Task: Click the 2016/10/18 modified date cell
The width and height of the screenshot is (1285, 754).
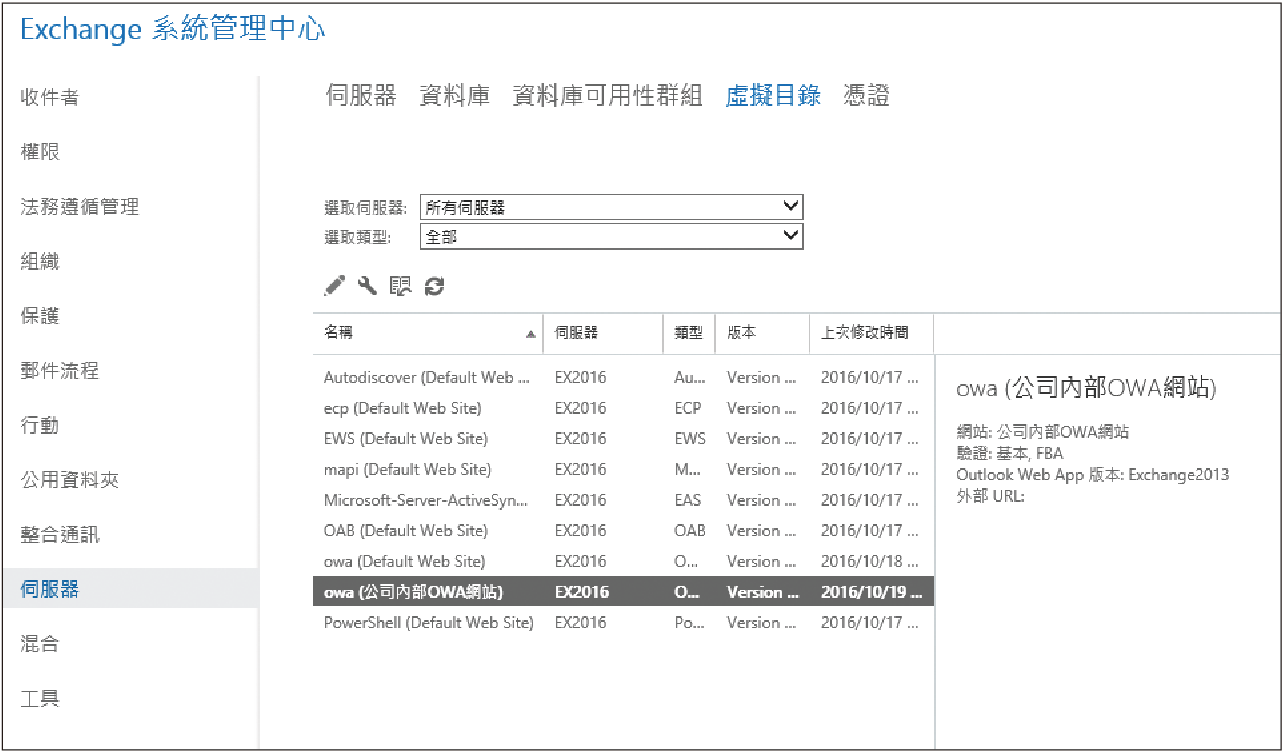Action: [x=870, y=561]
